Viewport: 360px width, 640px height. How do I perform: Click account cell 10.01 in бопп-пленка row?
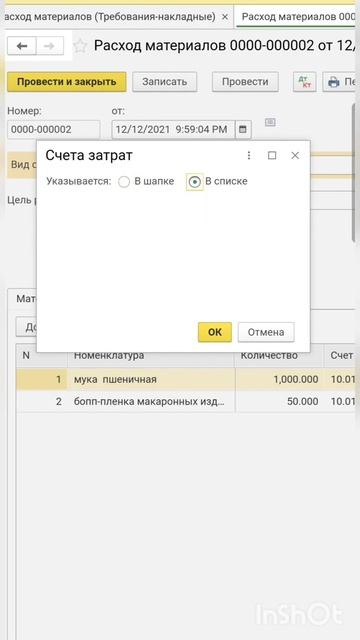click(x=341, y=402)
